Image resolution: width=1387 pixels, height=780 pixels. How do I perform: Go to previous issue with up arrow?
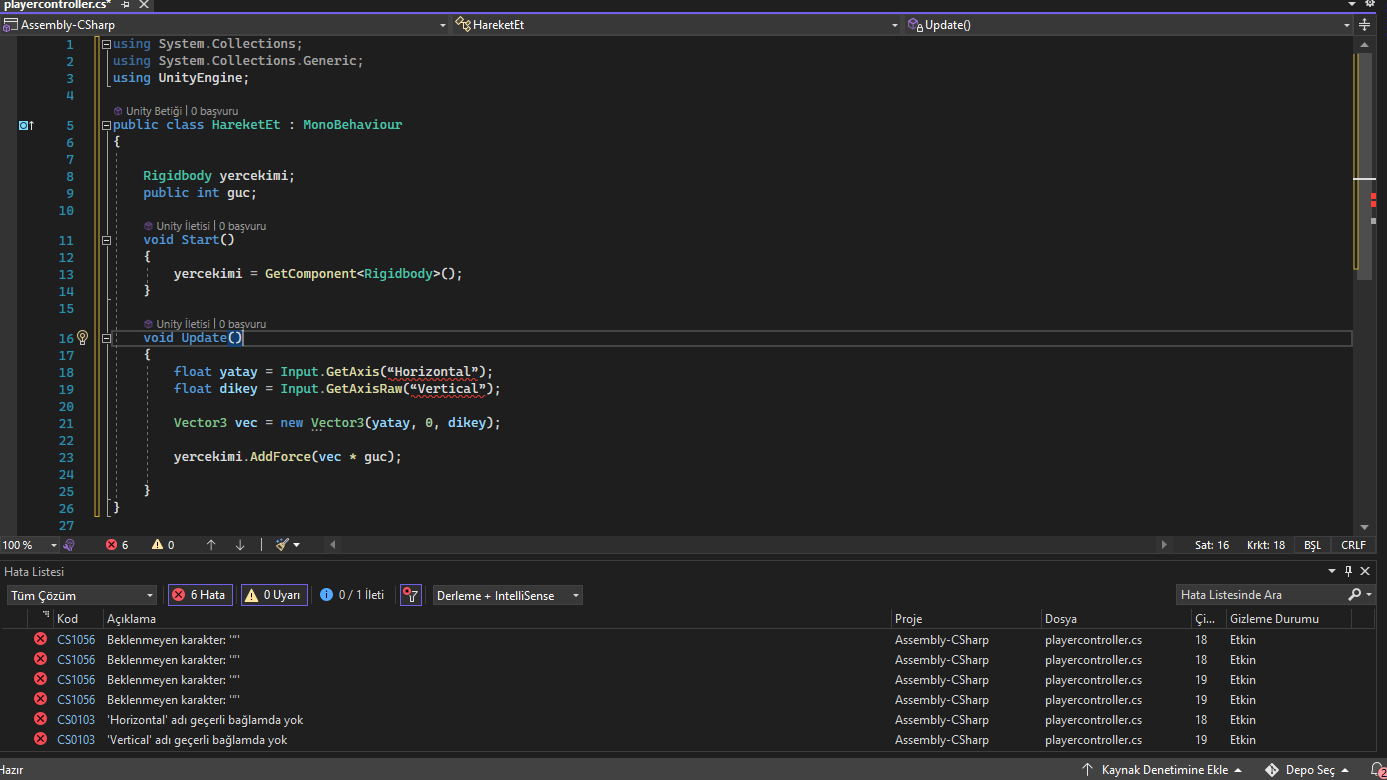(x=211, y=545)
